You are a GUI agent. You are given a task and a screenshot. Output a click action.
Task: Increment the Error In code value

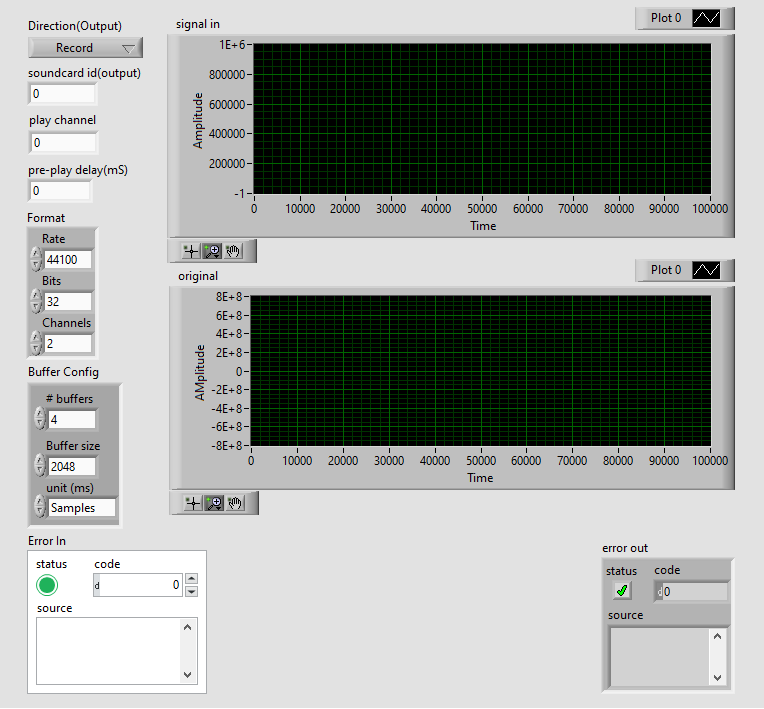(x=192, y=579)
